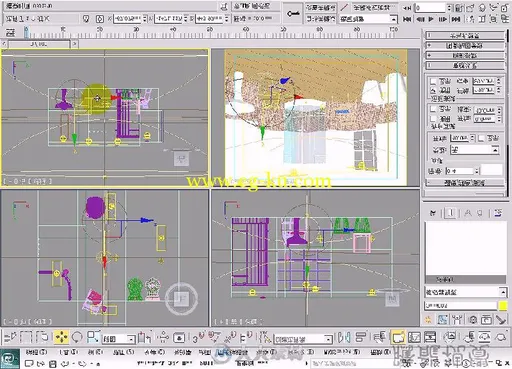Screen dimensions: 512x369
Task: Toggle the Spinner Snap icon
Action: point(246,337)
